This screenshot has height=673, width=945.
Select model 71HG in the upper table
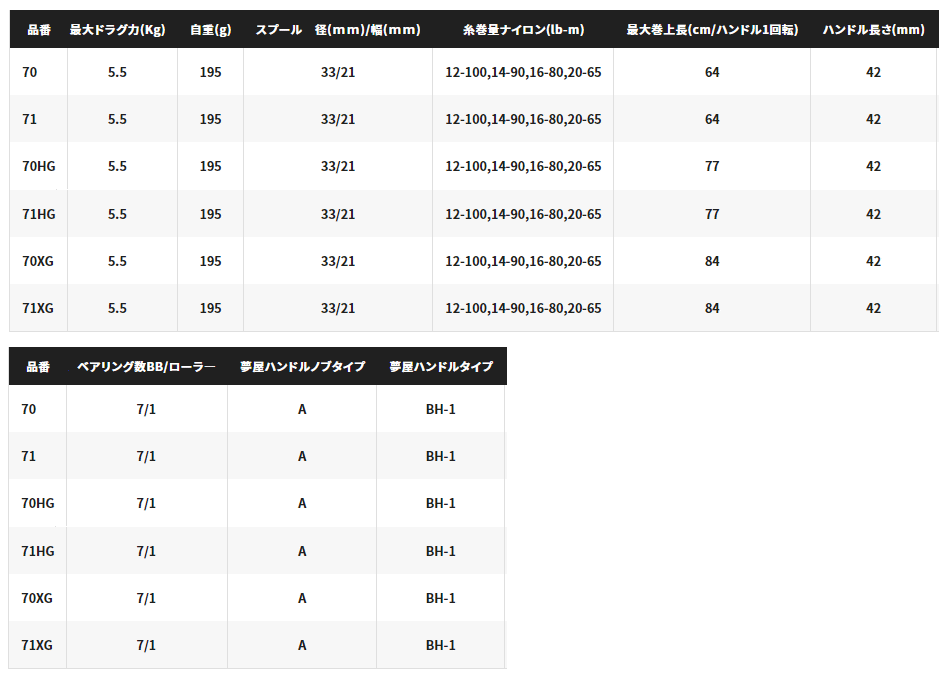click(x=39, y=214)
